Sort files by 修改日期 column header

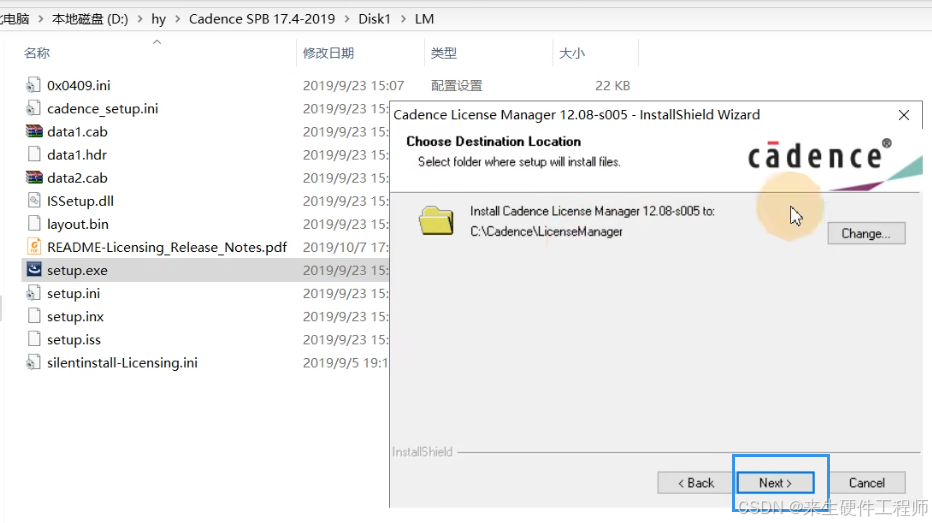328,53
